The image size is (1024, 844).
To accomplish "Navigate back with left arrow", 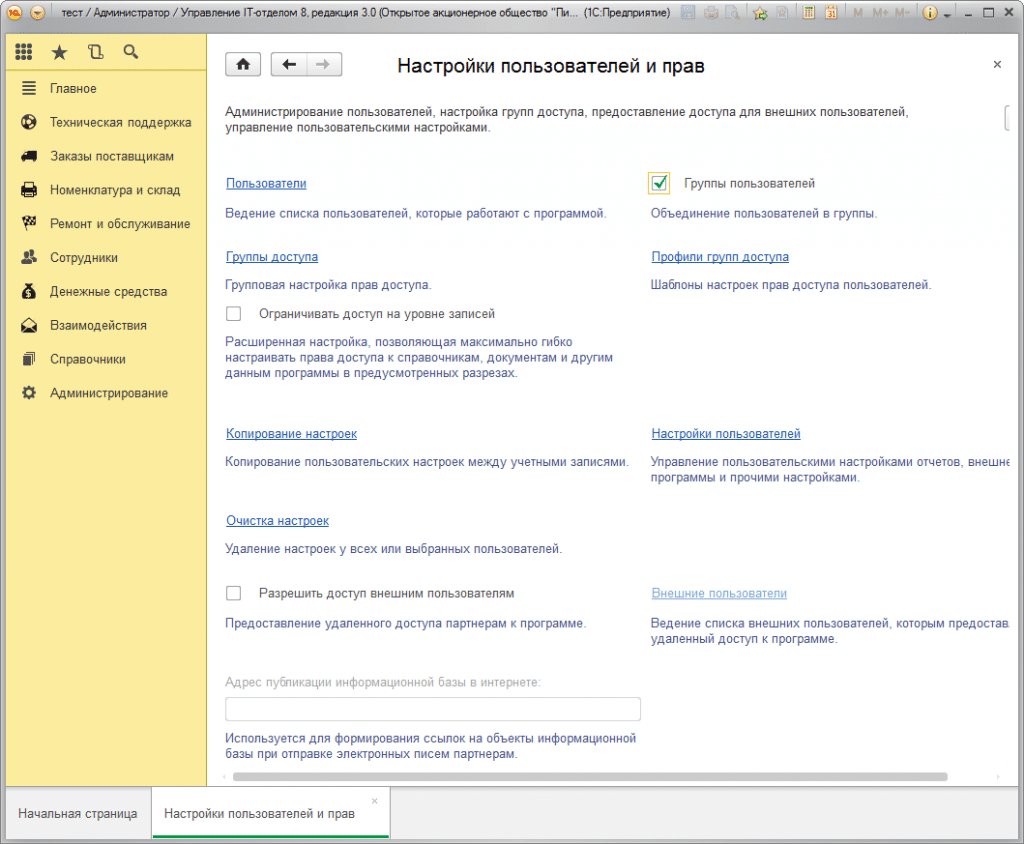I will tap(289, 64).
